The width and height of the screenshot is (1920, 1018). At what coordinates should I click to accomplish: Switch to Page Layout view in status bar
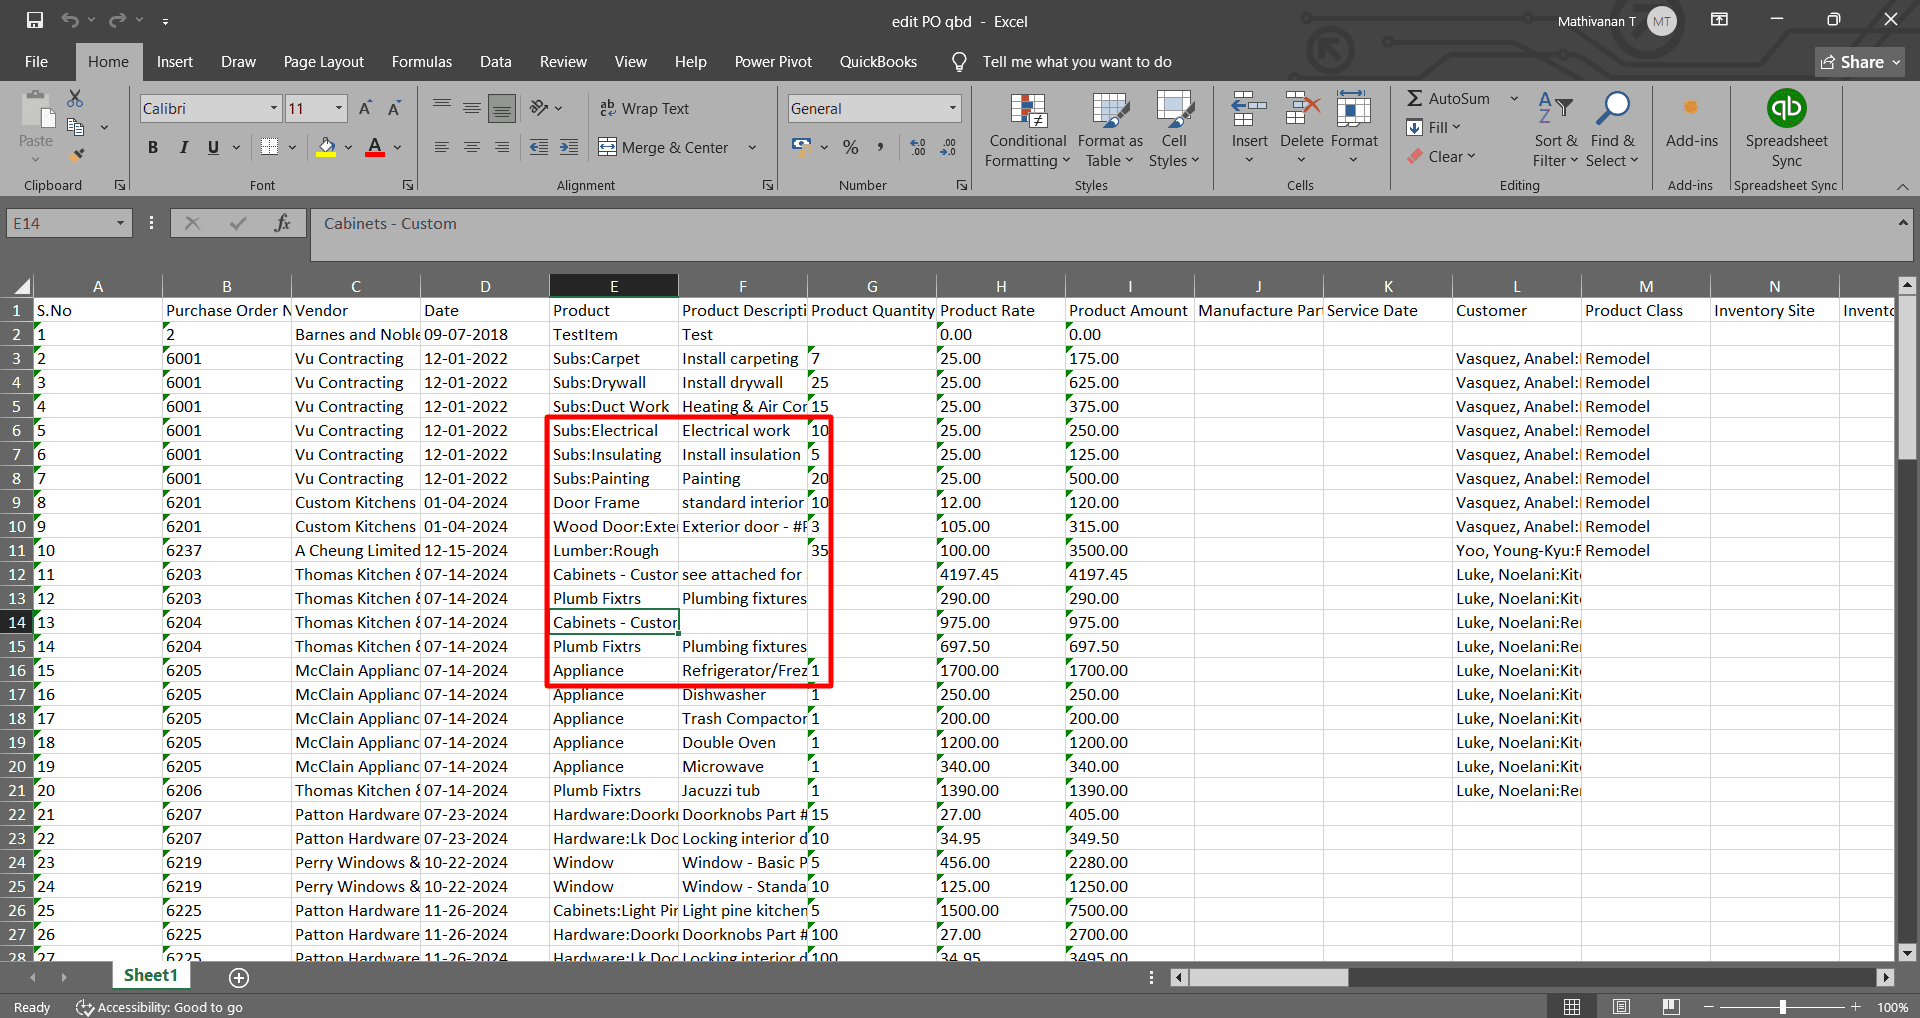coord(1621,1006)
